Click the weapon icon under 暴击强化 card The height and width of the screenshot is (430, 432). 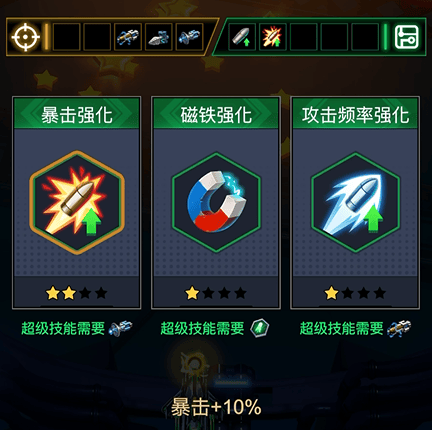121,328
